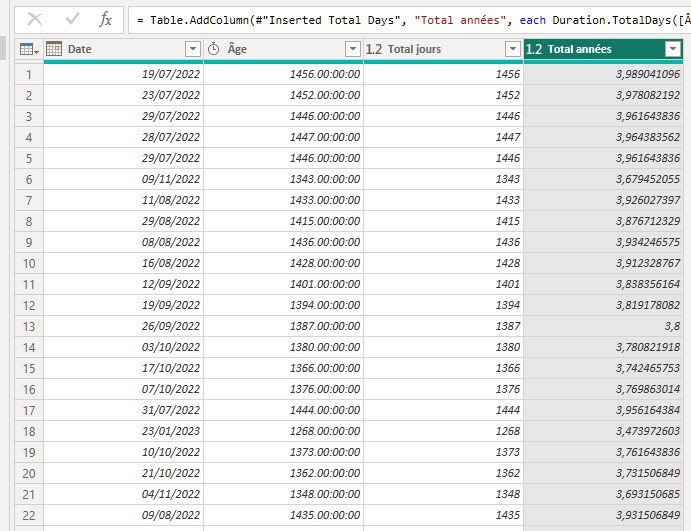Select date cell 28/07/2022
The width and height of the screenshot is (691, 531).
pyautogui.click(x=123, y=137)
